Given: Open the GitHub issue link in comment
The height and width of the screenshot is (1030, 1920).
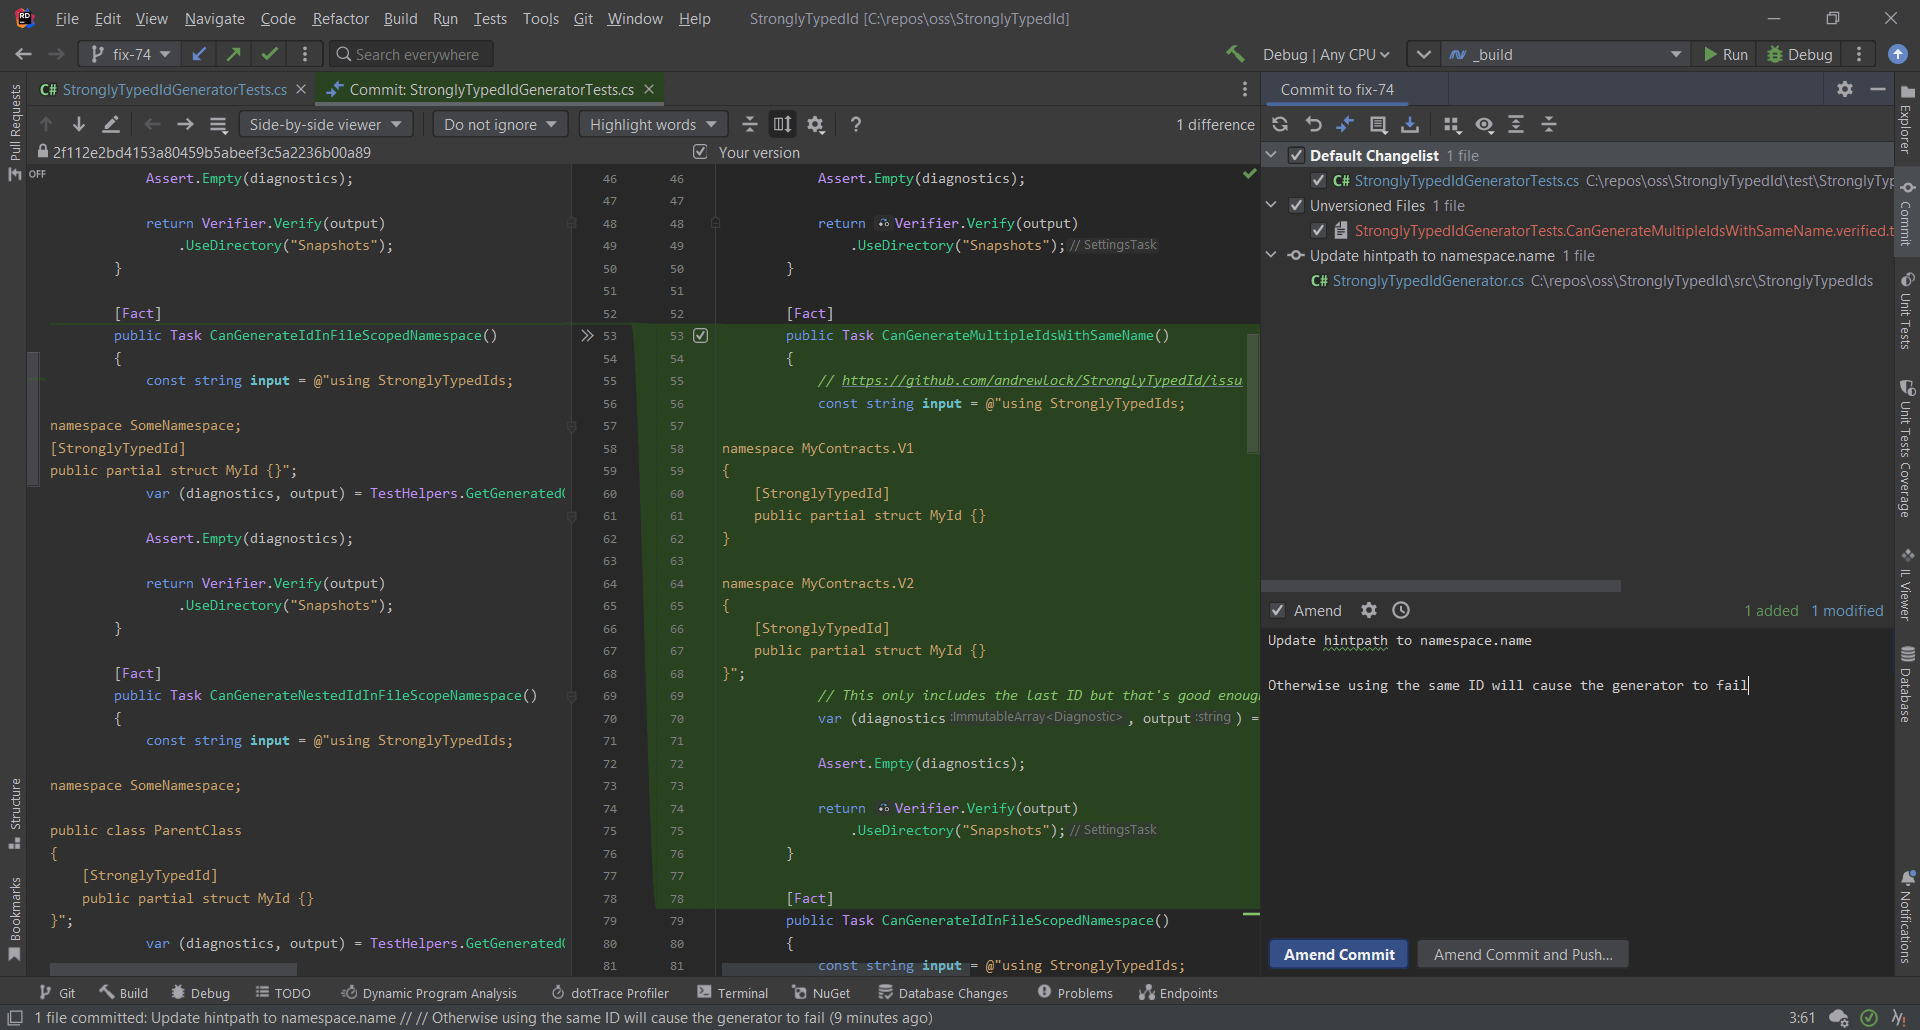Looking at the screenshot, I should tap(1041, 380).
